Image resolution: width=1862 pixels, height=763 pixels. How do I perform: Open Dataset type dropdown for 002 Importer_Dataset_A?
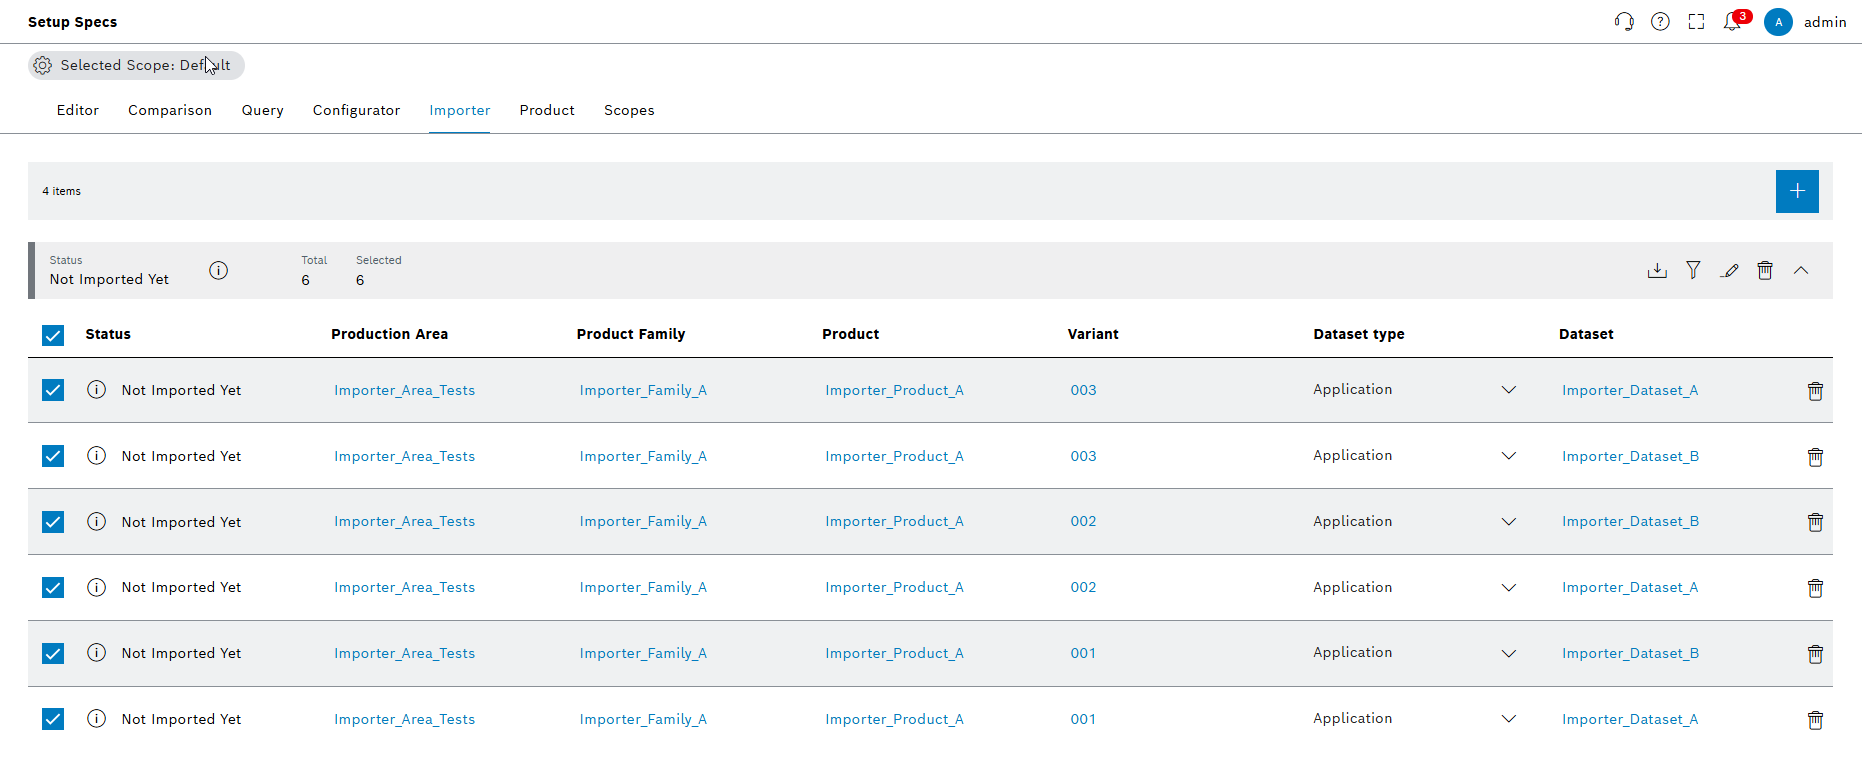[x=1509, y=588]
